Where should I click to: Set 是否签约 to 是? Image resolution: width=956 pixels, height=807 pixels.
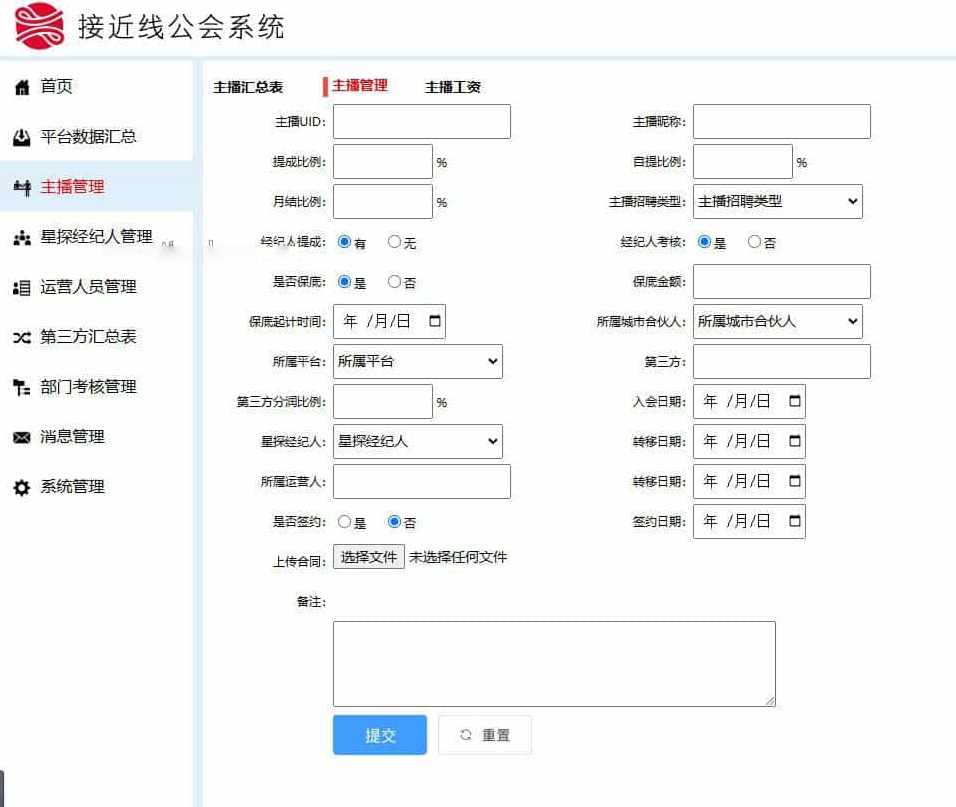coord(345,521)
